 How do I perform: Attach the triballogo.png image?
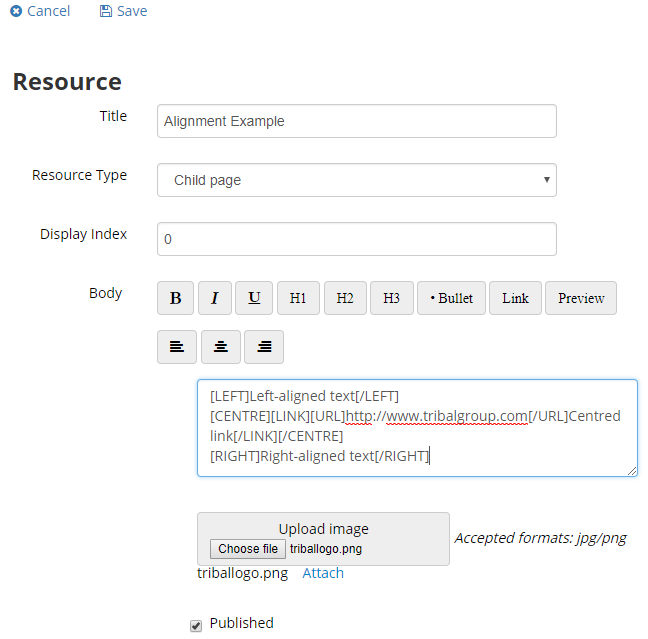click(323, 573)
